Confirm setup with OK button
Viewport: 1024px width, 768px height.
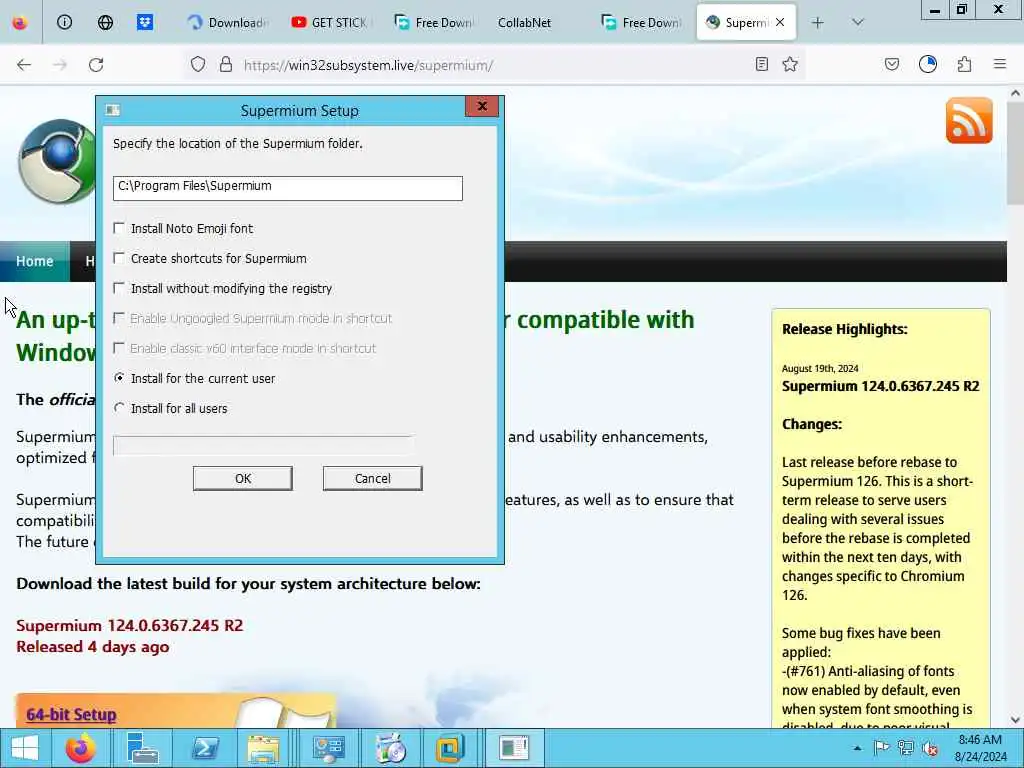point(243,478)
